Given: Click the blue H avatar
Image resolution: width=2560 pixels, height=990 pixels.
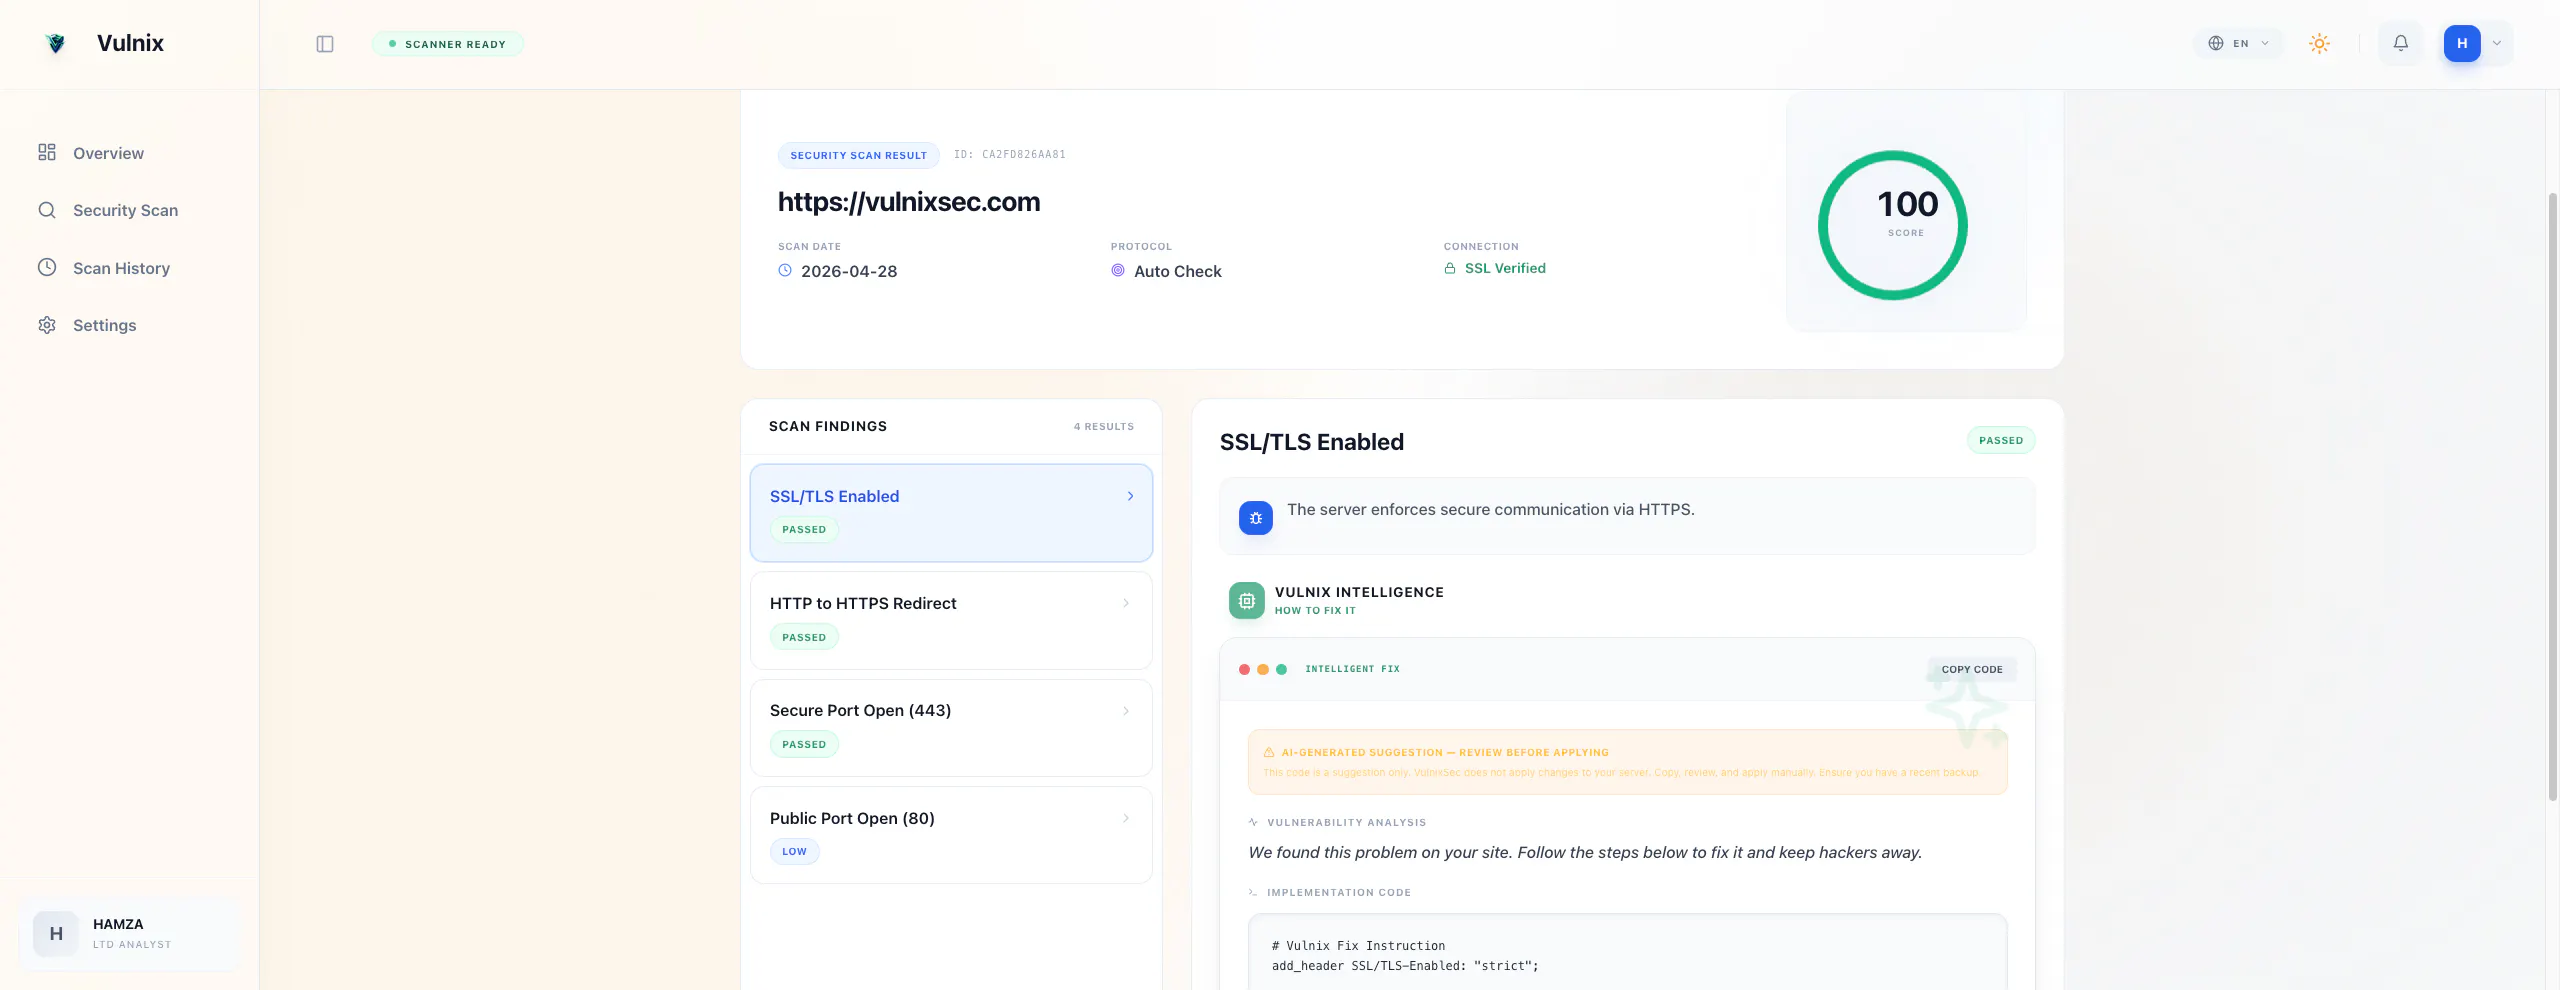Looking at the screenshot, I should click(2462, 43).
